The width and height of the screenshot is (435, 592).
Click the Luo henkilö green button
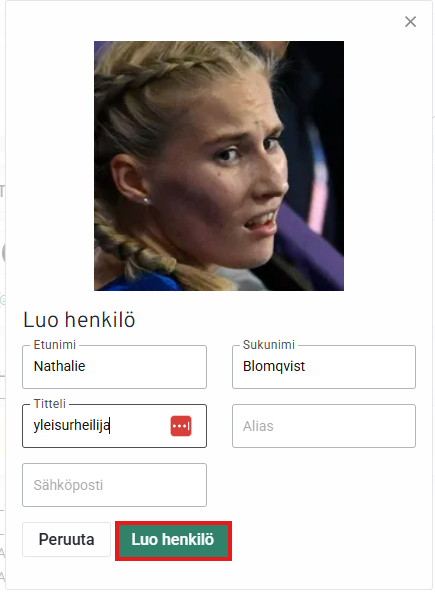click(173, 541)
